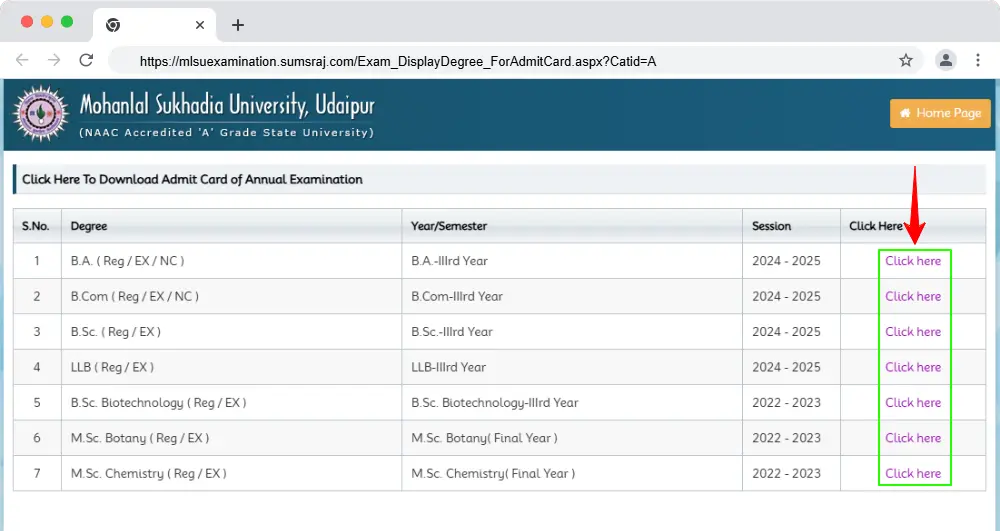This screenshot has height=531, width=1000.
Task: Go to the Home Page button
Action: (x=940, y=113)
